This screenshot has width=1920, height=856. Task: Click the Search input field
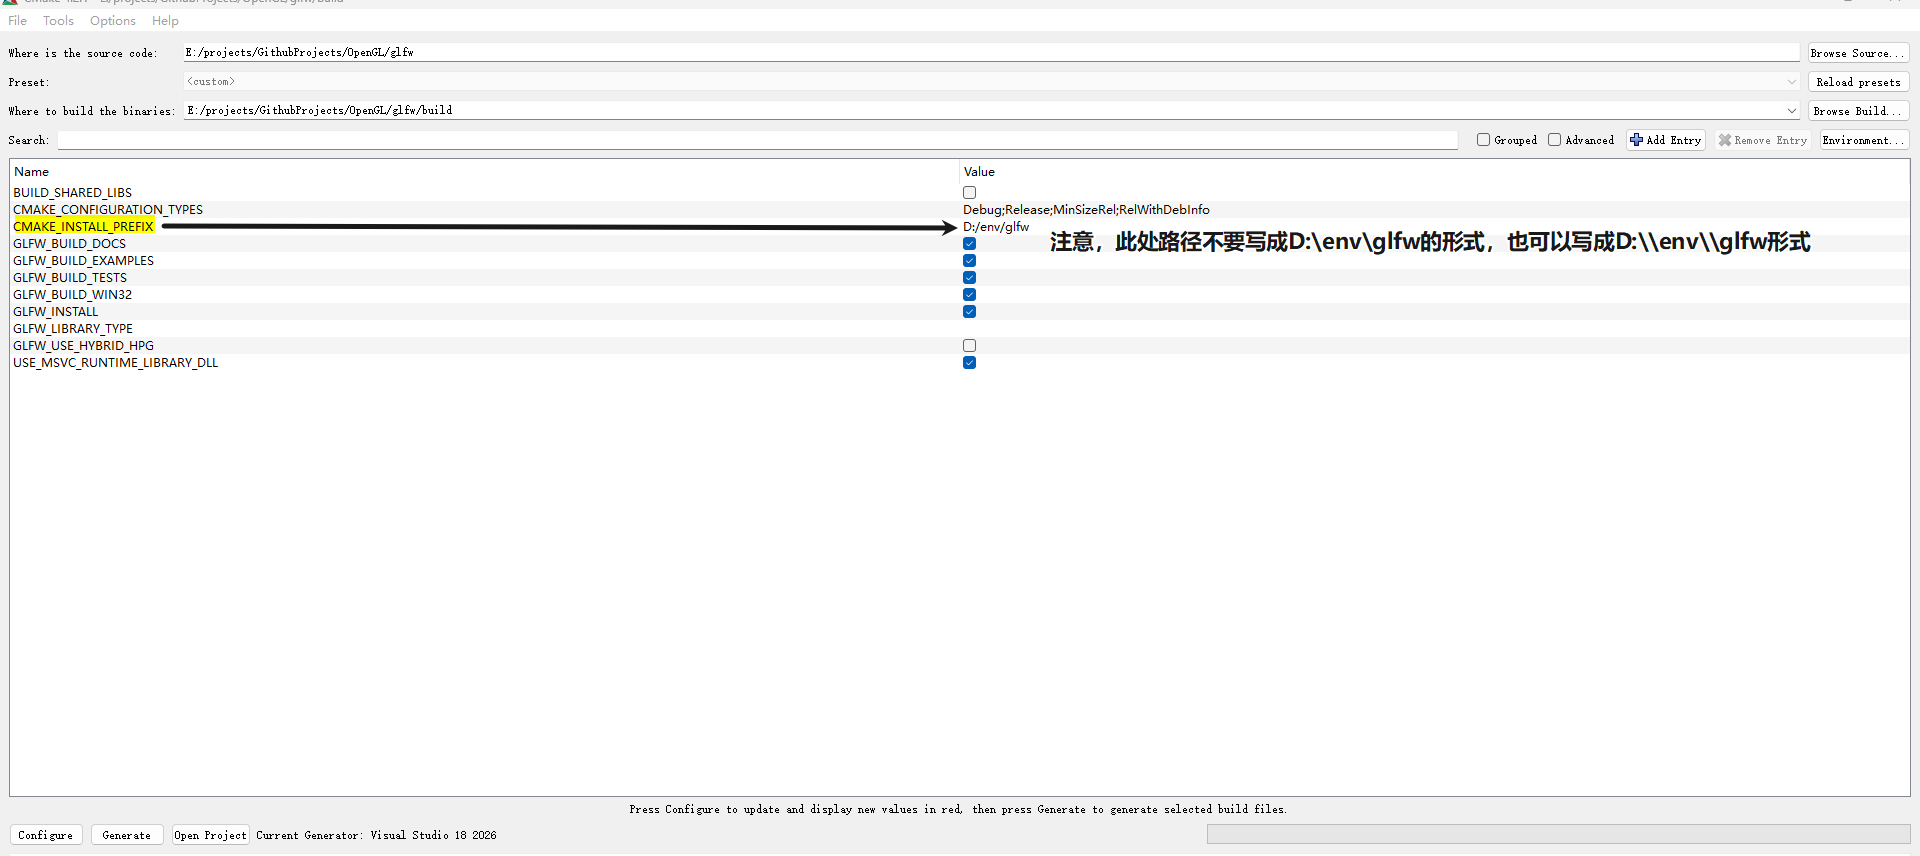pyautogui.click(x=757, y=140)
